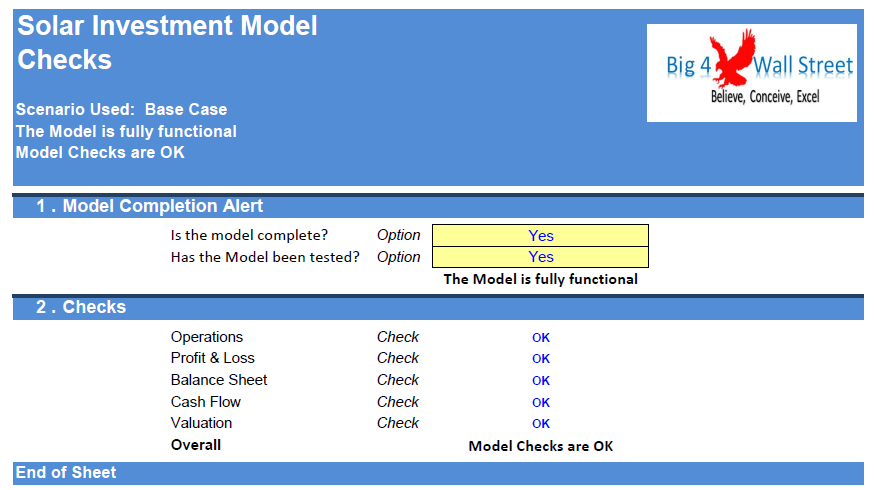Select the 'Operations' row label
Image resolution: width=874 pixels, height=490 pixels.
(207, 337)
